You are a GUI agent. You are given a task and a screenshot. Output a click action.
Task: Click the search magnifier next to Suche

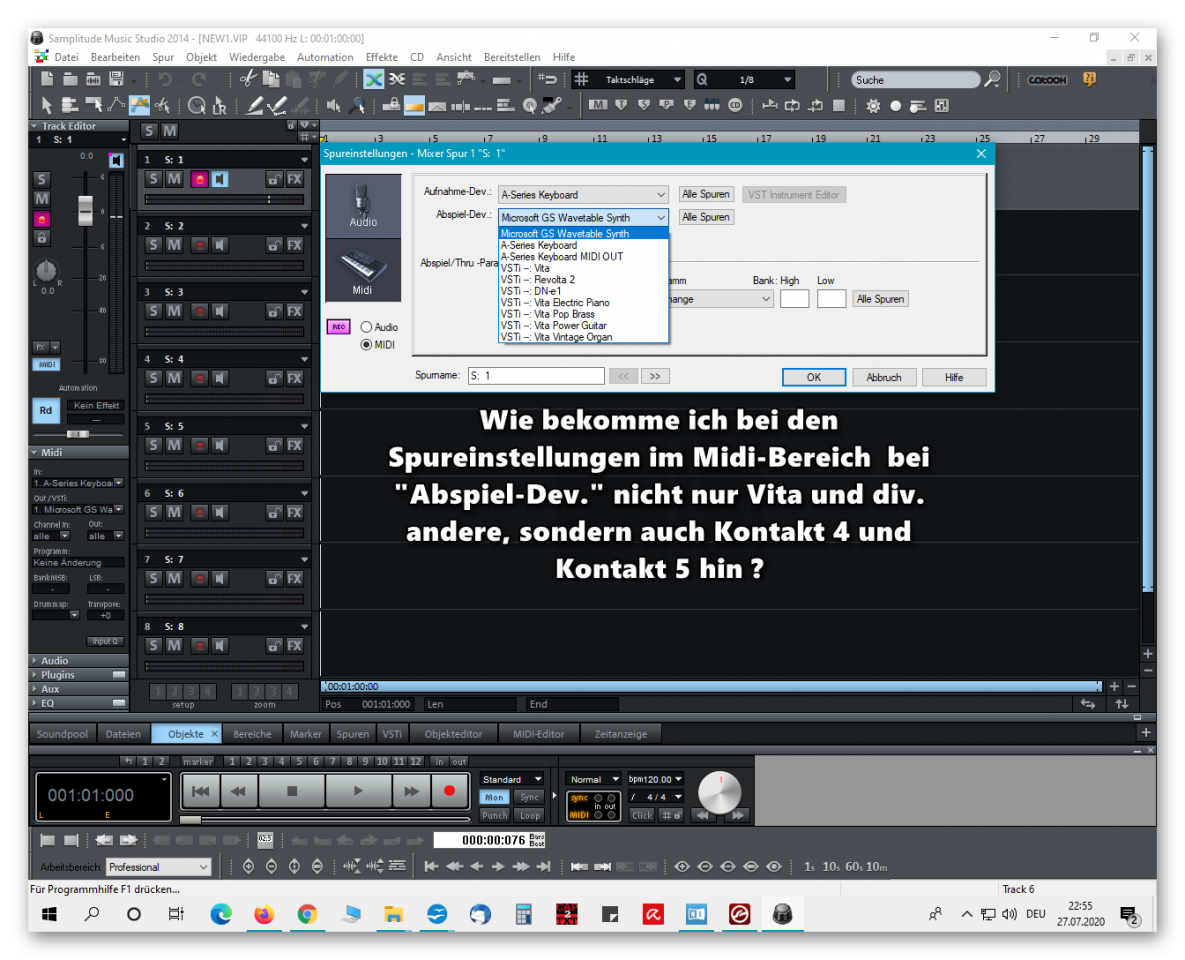coord(992,79)
